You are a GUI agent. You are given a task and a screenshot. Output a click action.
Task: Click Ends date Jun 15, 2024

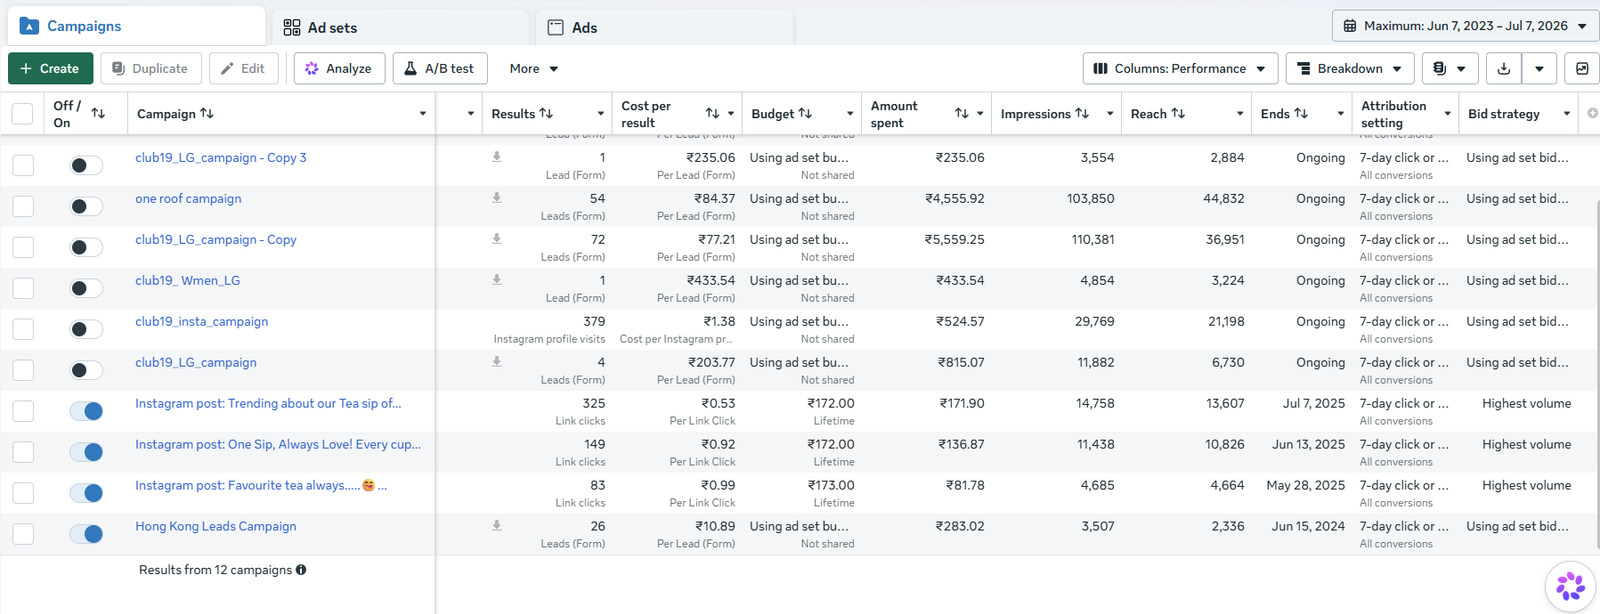pos(1308,527)
